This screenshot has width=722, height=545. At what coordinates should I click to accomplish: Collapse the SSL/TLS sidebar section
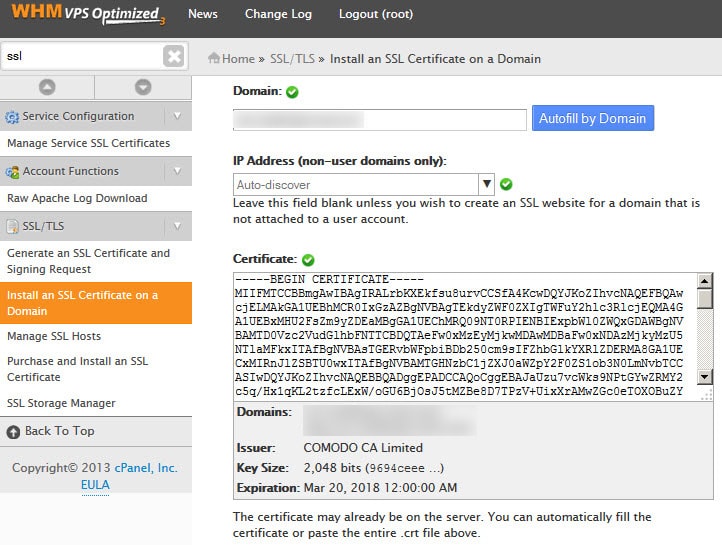coord(177,226)
